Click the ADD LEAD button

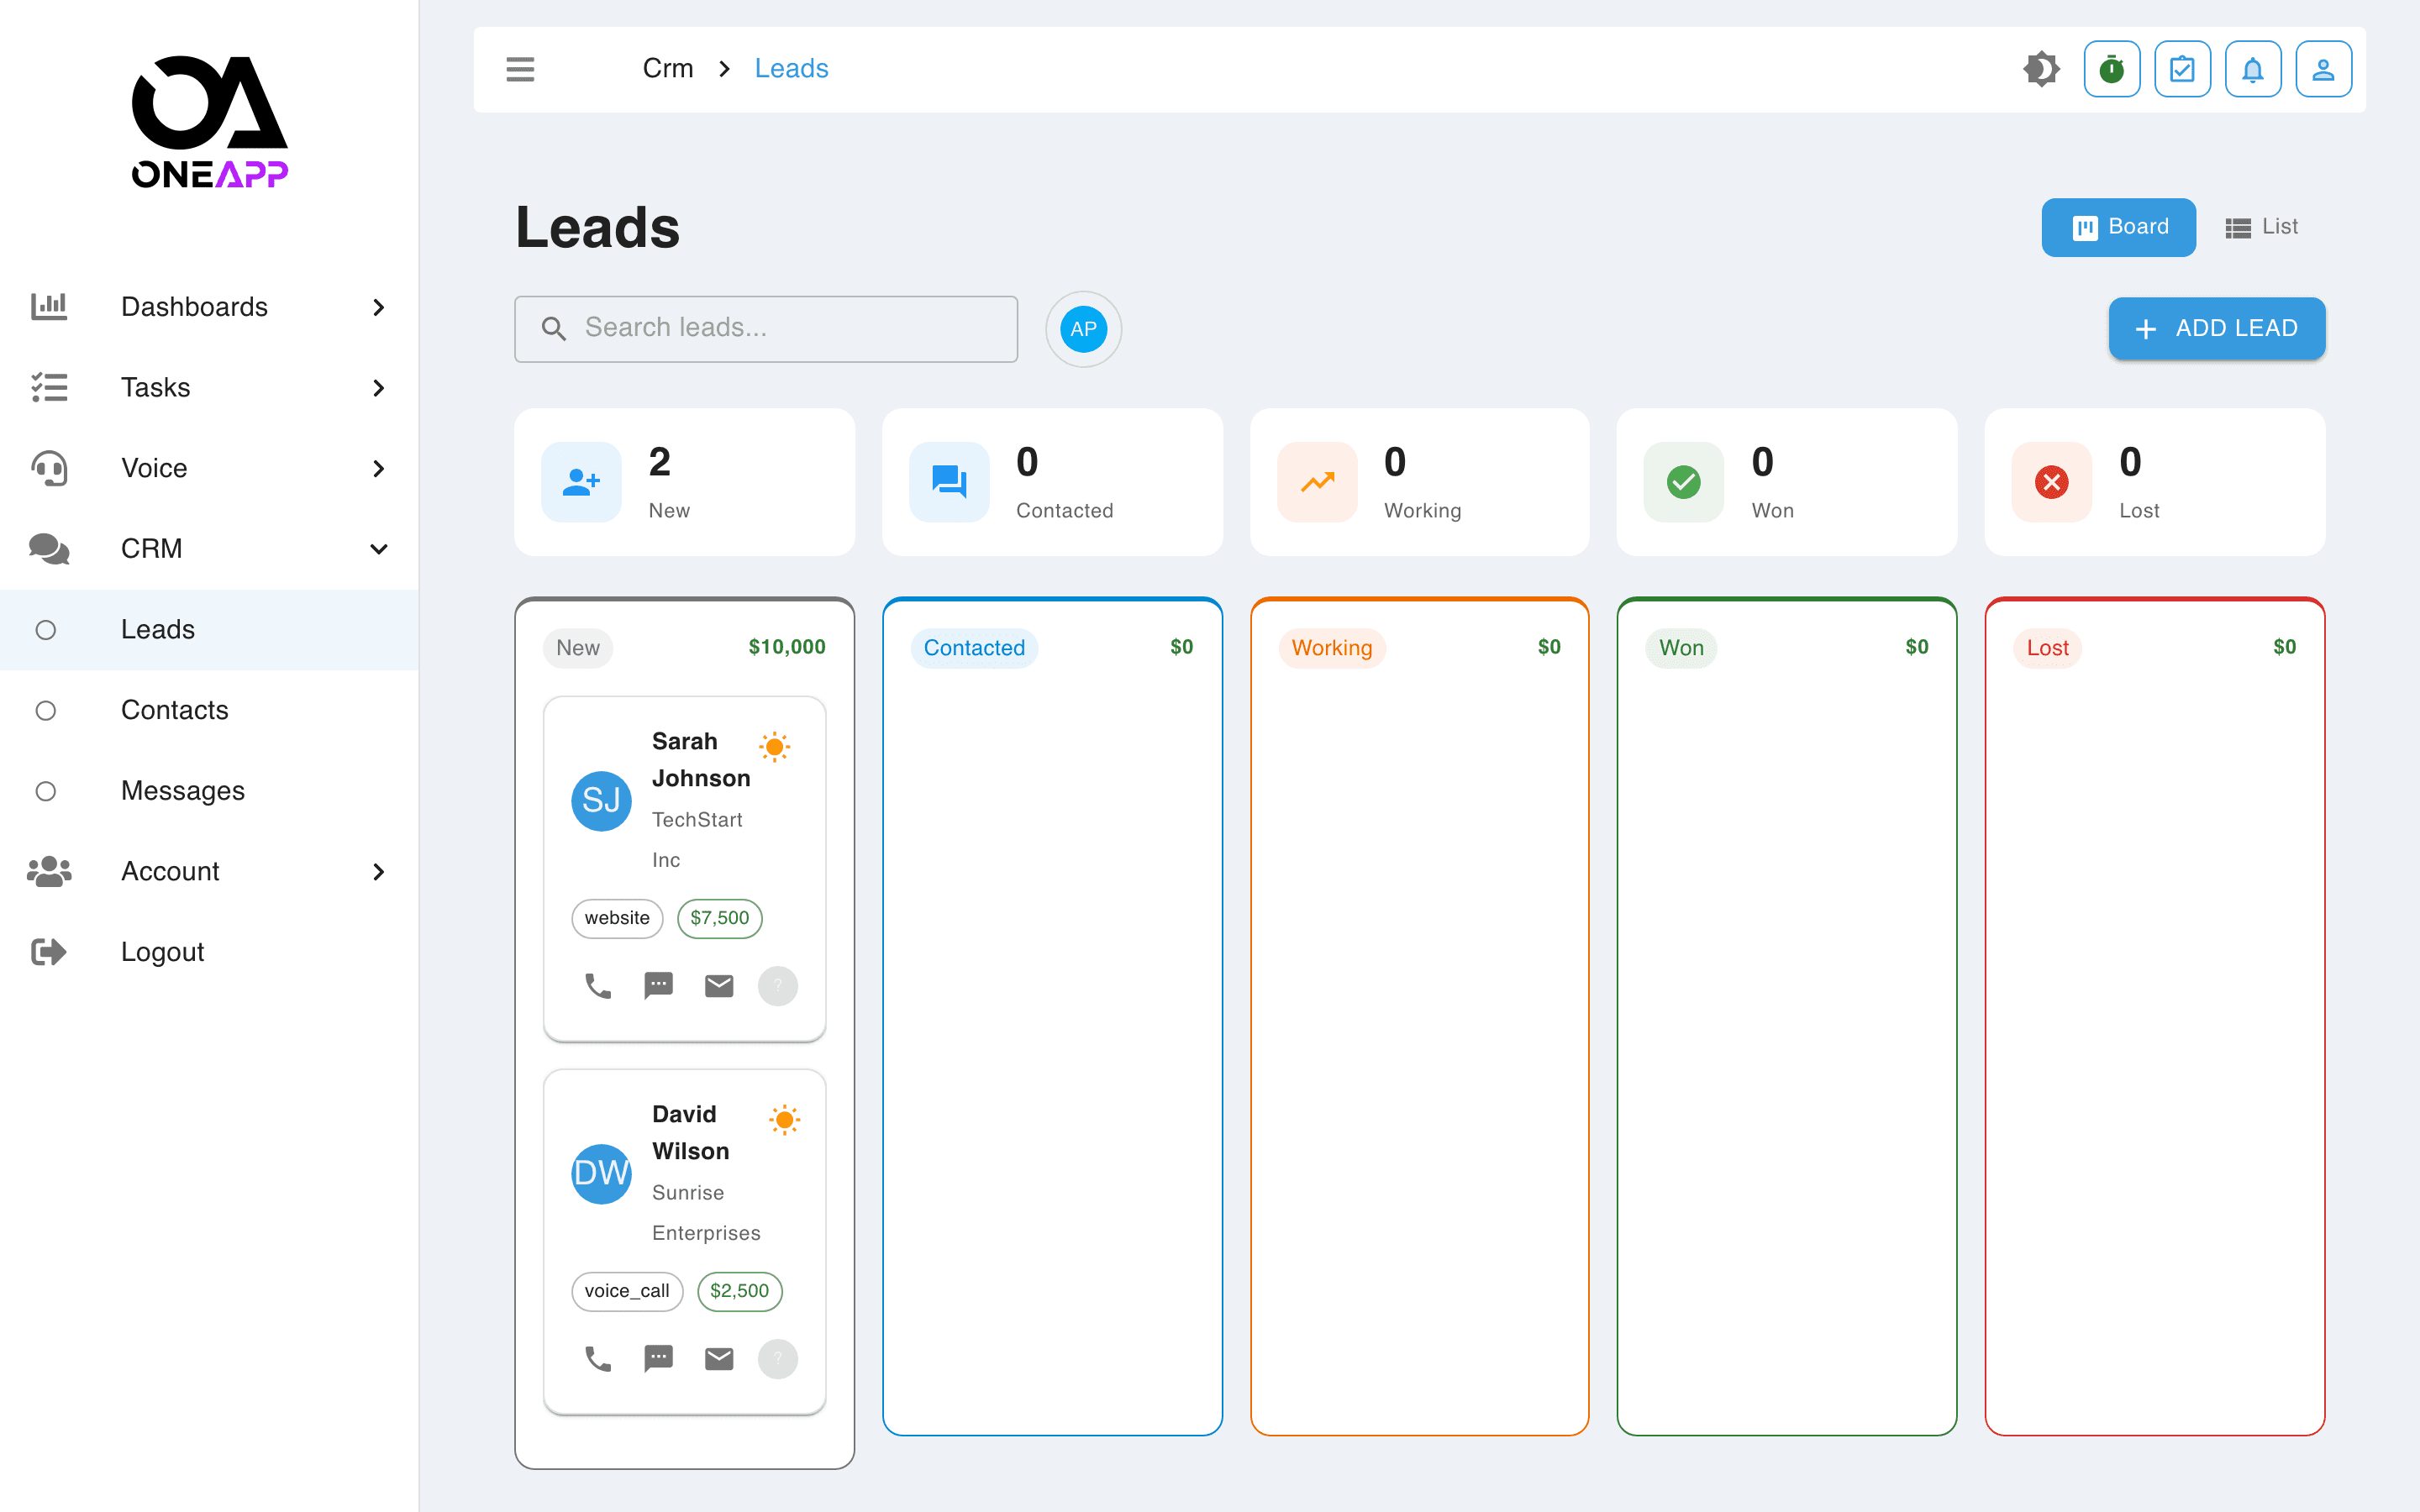tap(2216, 328)
